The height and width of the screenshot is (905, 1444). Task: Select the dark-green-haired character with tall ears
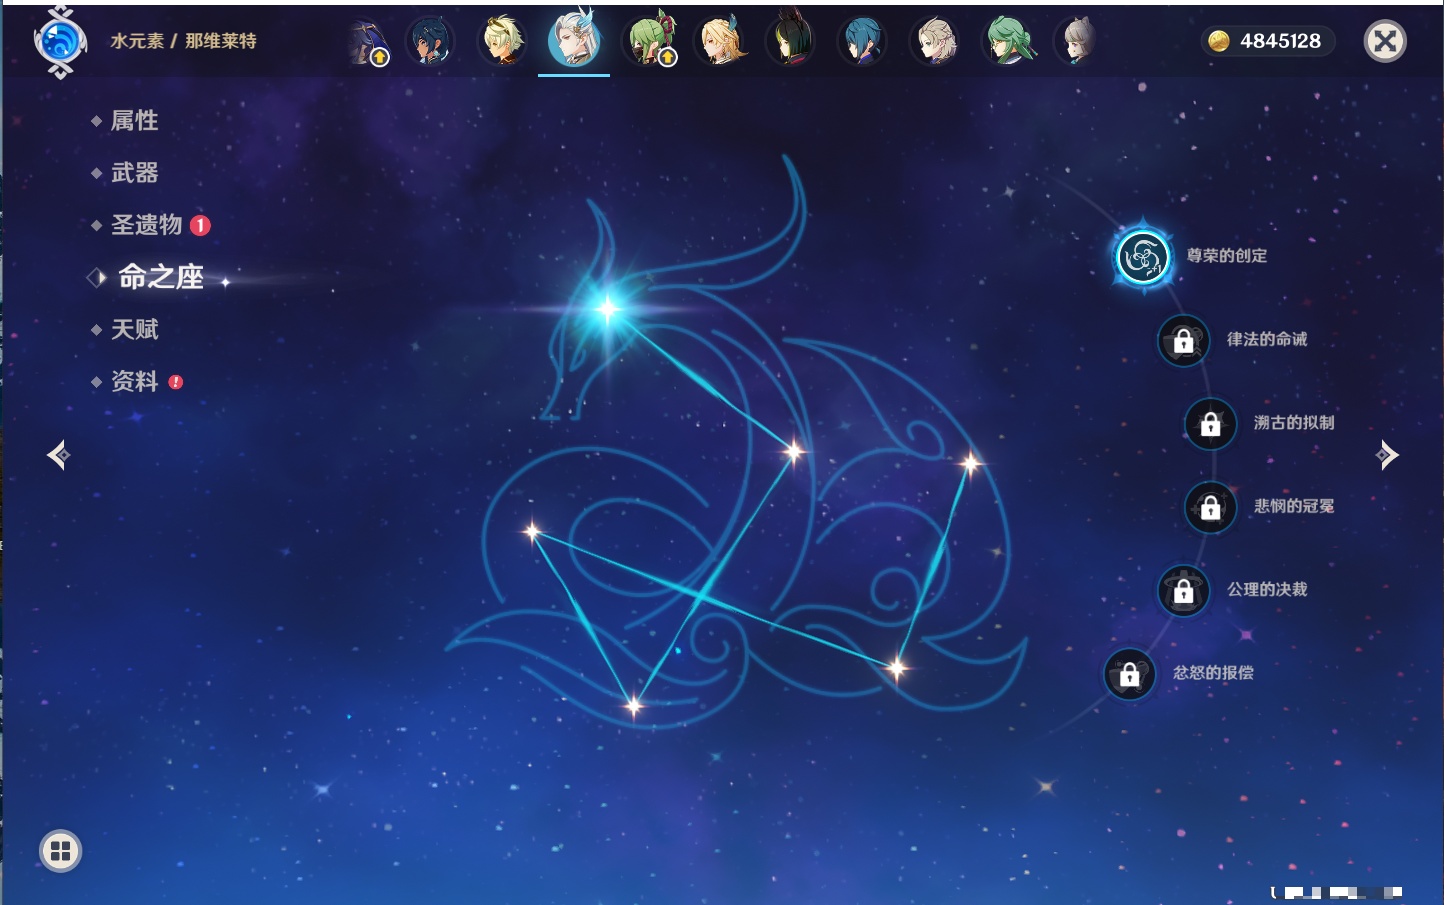coord(790,40)
